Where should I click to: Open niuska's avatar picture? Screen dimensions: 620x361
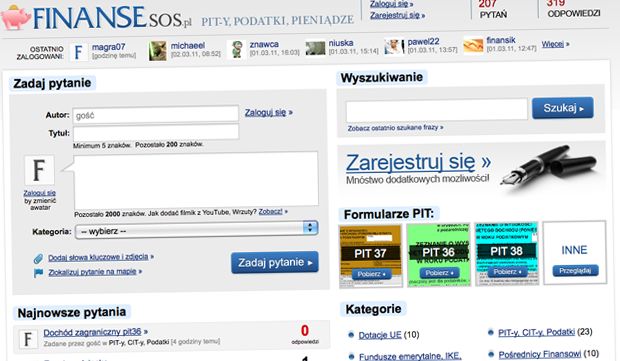[315, 48]
